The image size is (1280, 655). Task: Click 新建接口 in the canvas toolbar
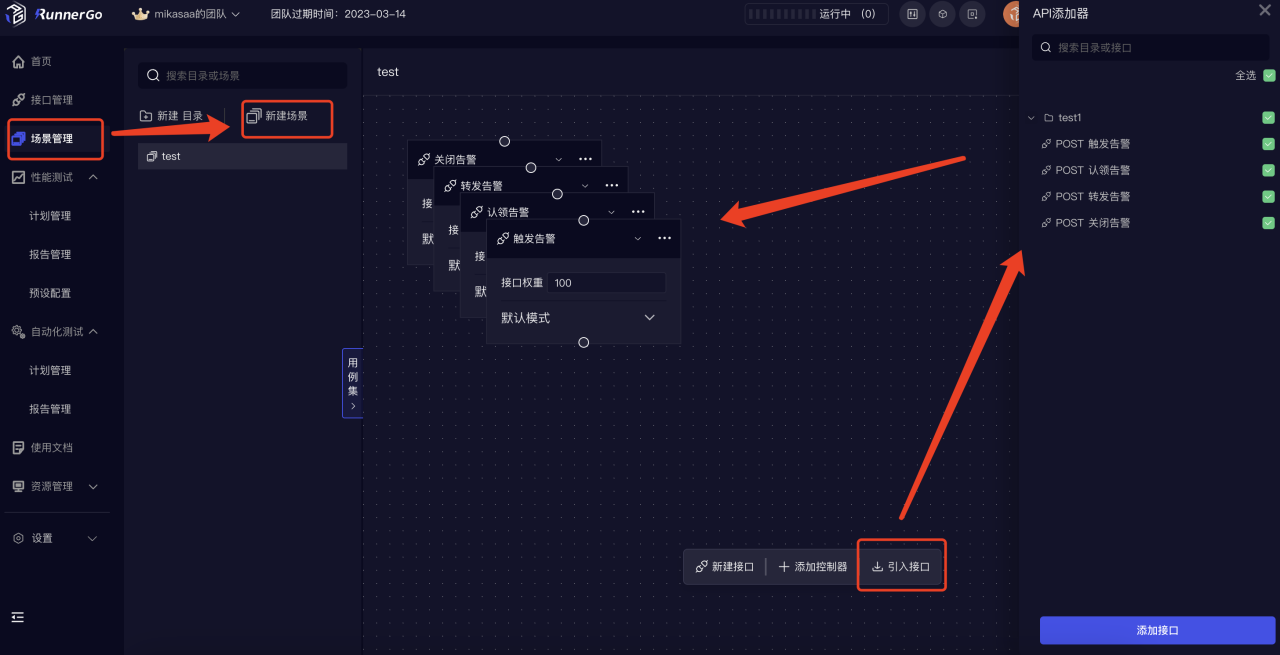(725, 567)
